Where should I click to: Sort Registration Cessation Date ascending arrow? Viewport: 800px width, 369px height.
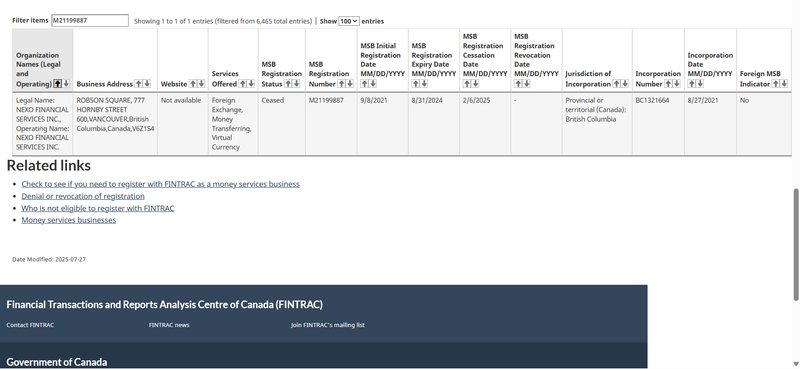(467, 84)
